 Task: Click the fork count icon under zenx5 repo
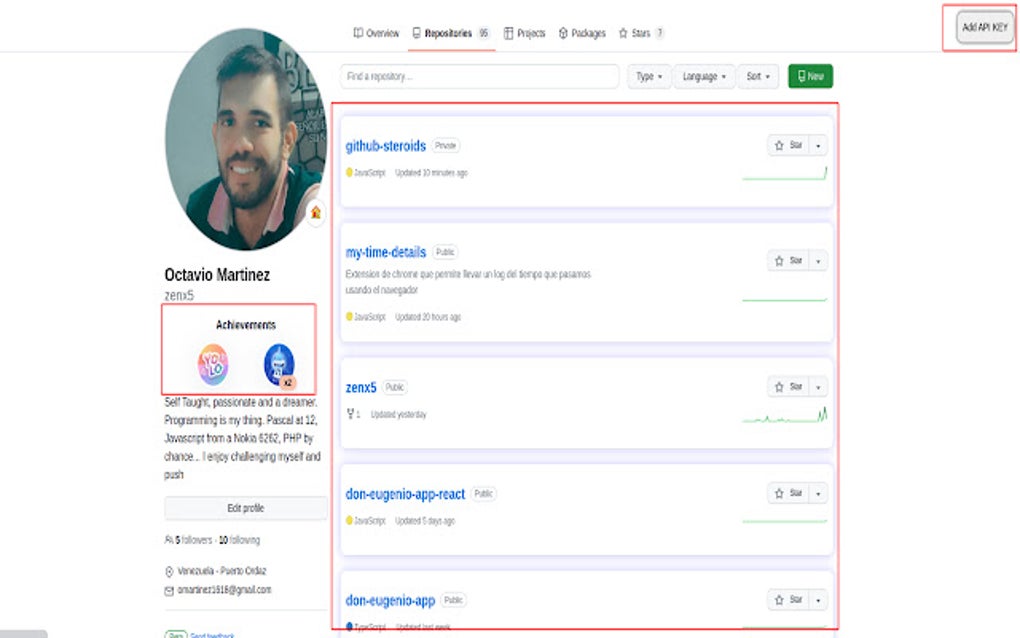(x=351, y=414)
